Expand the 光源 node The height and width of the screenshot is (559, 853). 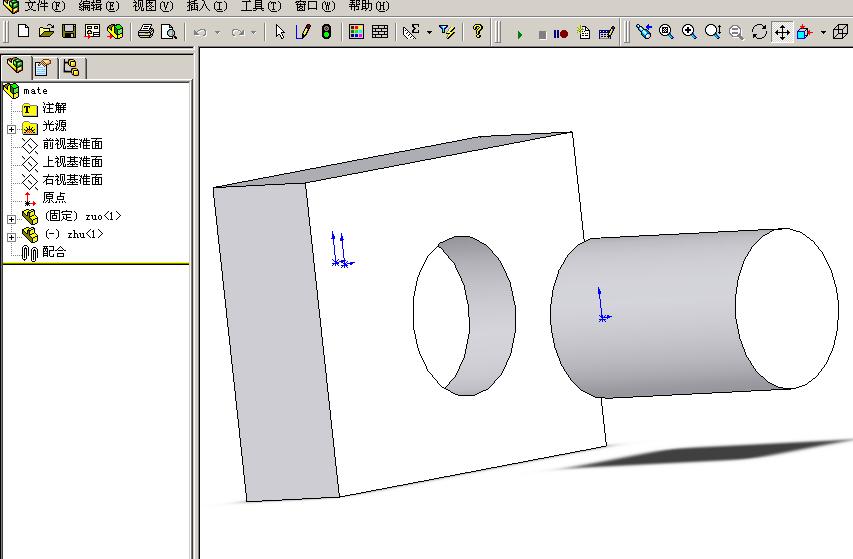pos(11,129)
